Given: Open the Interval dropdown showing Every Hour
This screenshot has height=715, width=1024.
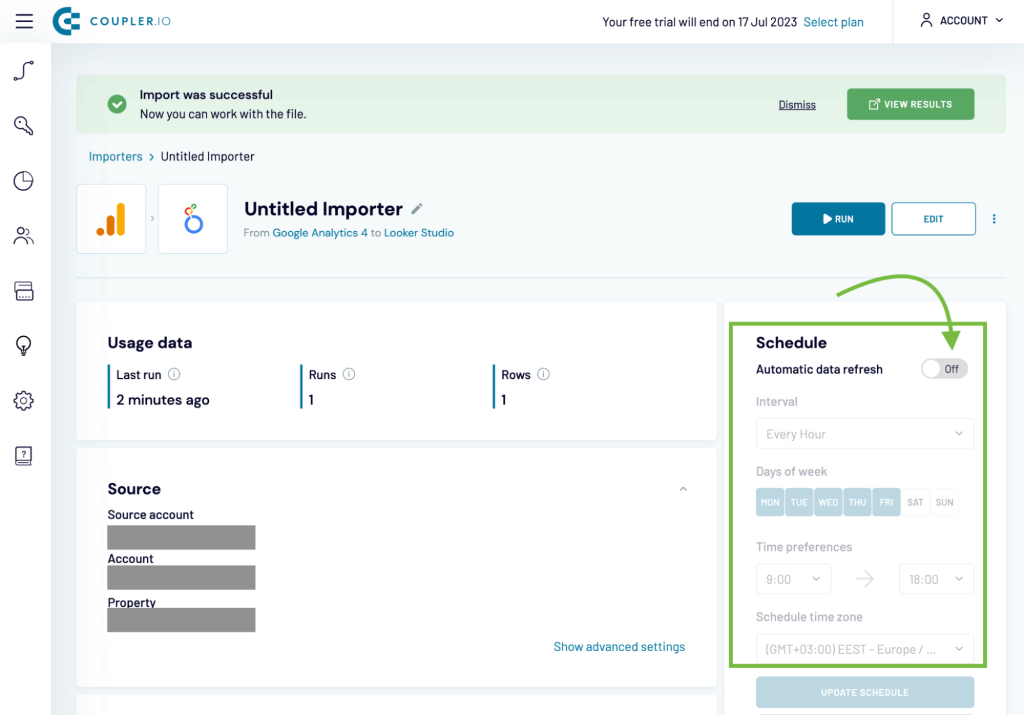Looking at the screenshot, I should click(864, 433).
